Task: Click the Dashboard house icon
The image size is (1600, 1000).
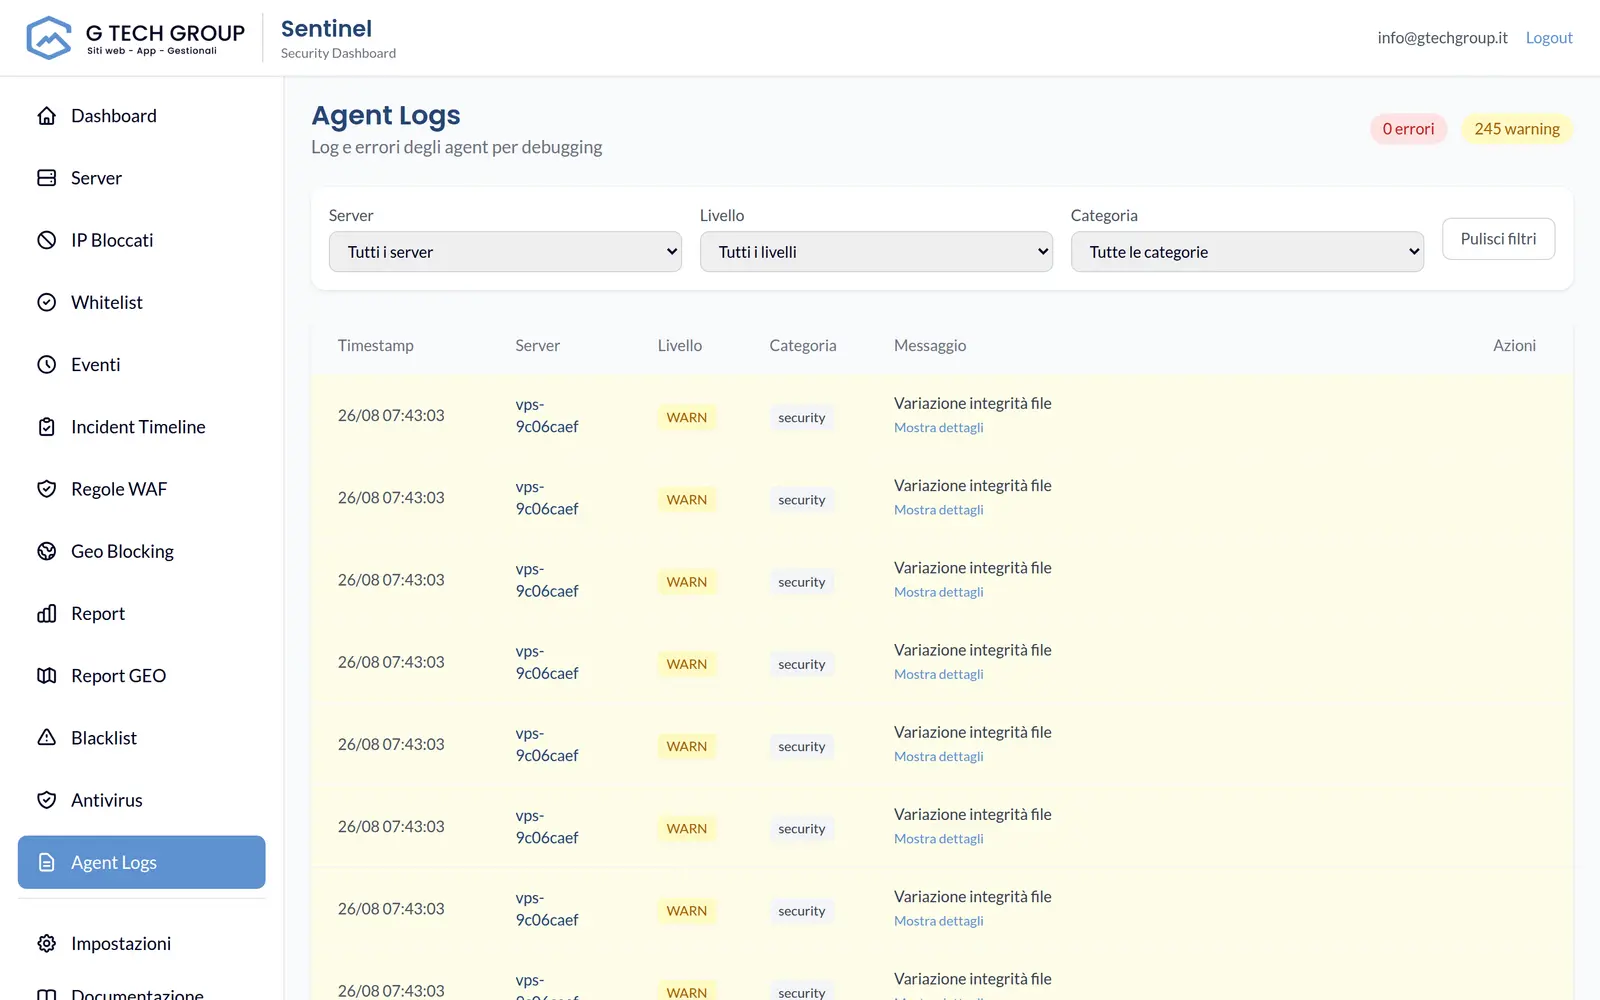Action: pyautogui.click(x=47, y=116)
